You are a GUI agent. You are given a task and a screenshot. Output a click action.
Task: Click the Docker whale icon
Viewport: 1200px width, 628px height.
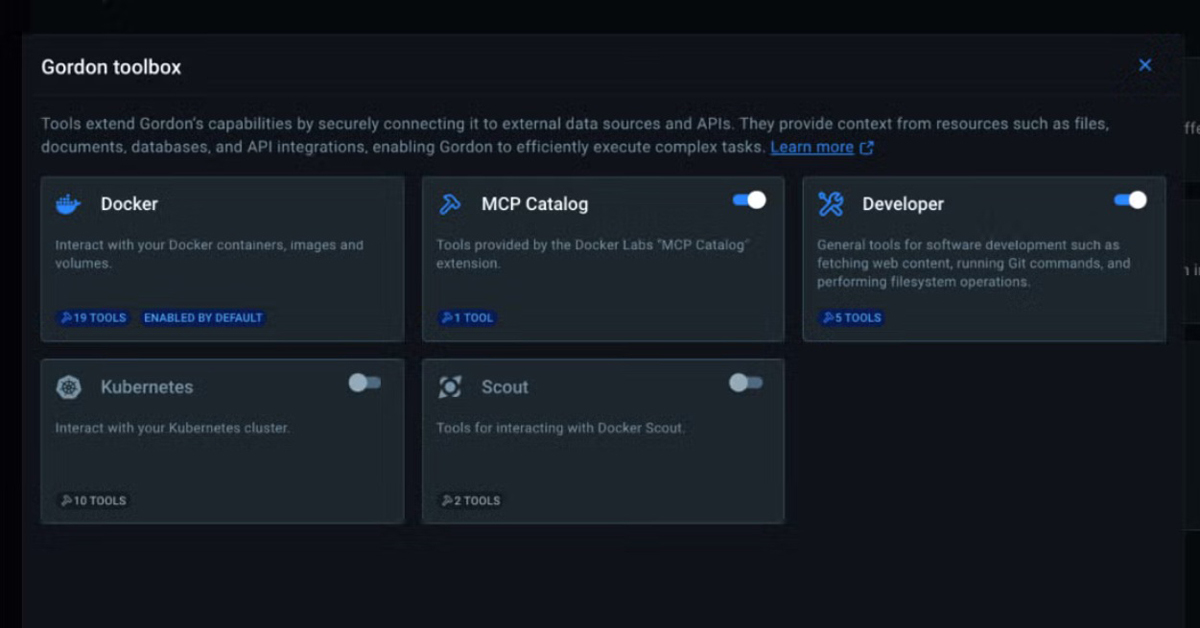(x=68, y=204)
